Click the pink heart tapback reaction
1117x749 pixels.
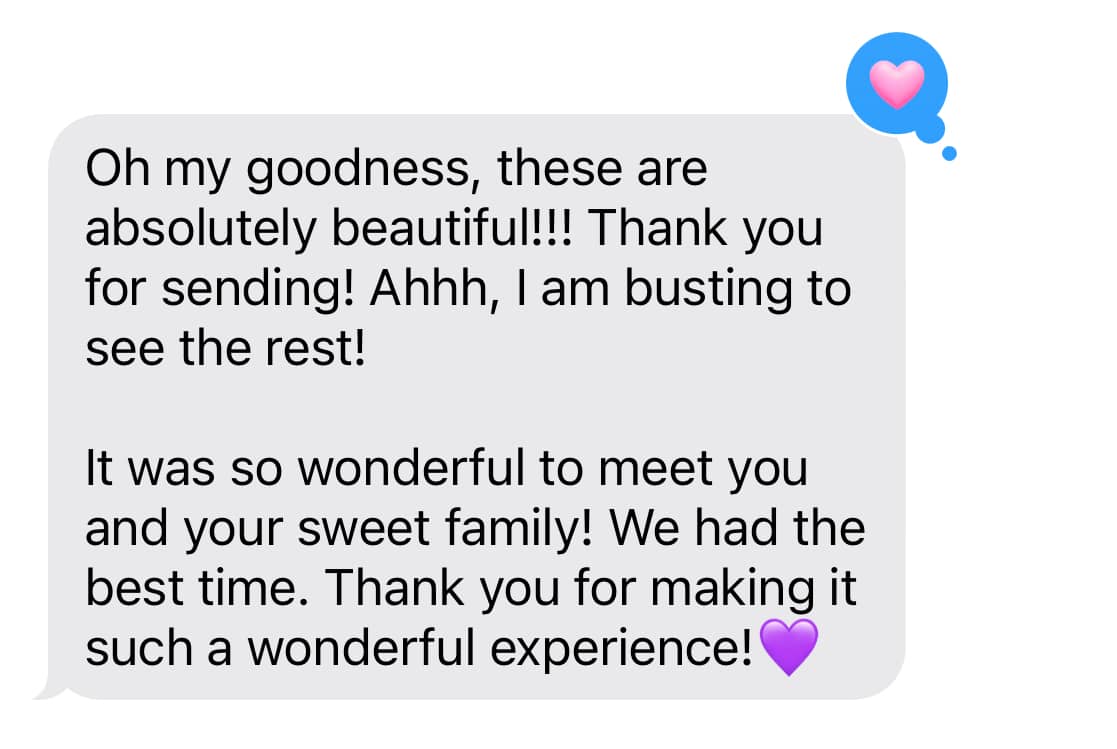[896, 82]
